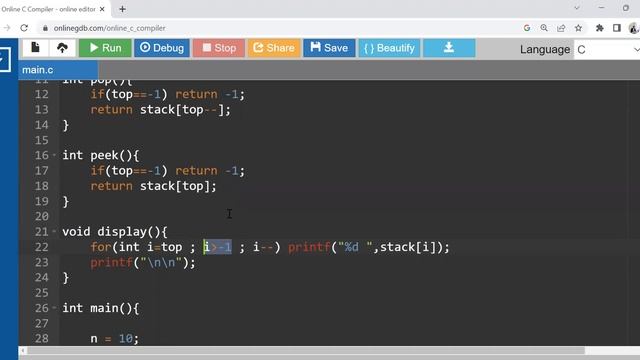This screenshot has width=640, height=360.
Task: Share the code
Action: coord(274,48)
